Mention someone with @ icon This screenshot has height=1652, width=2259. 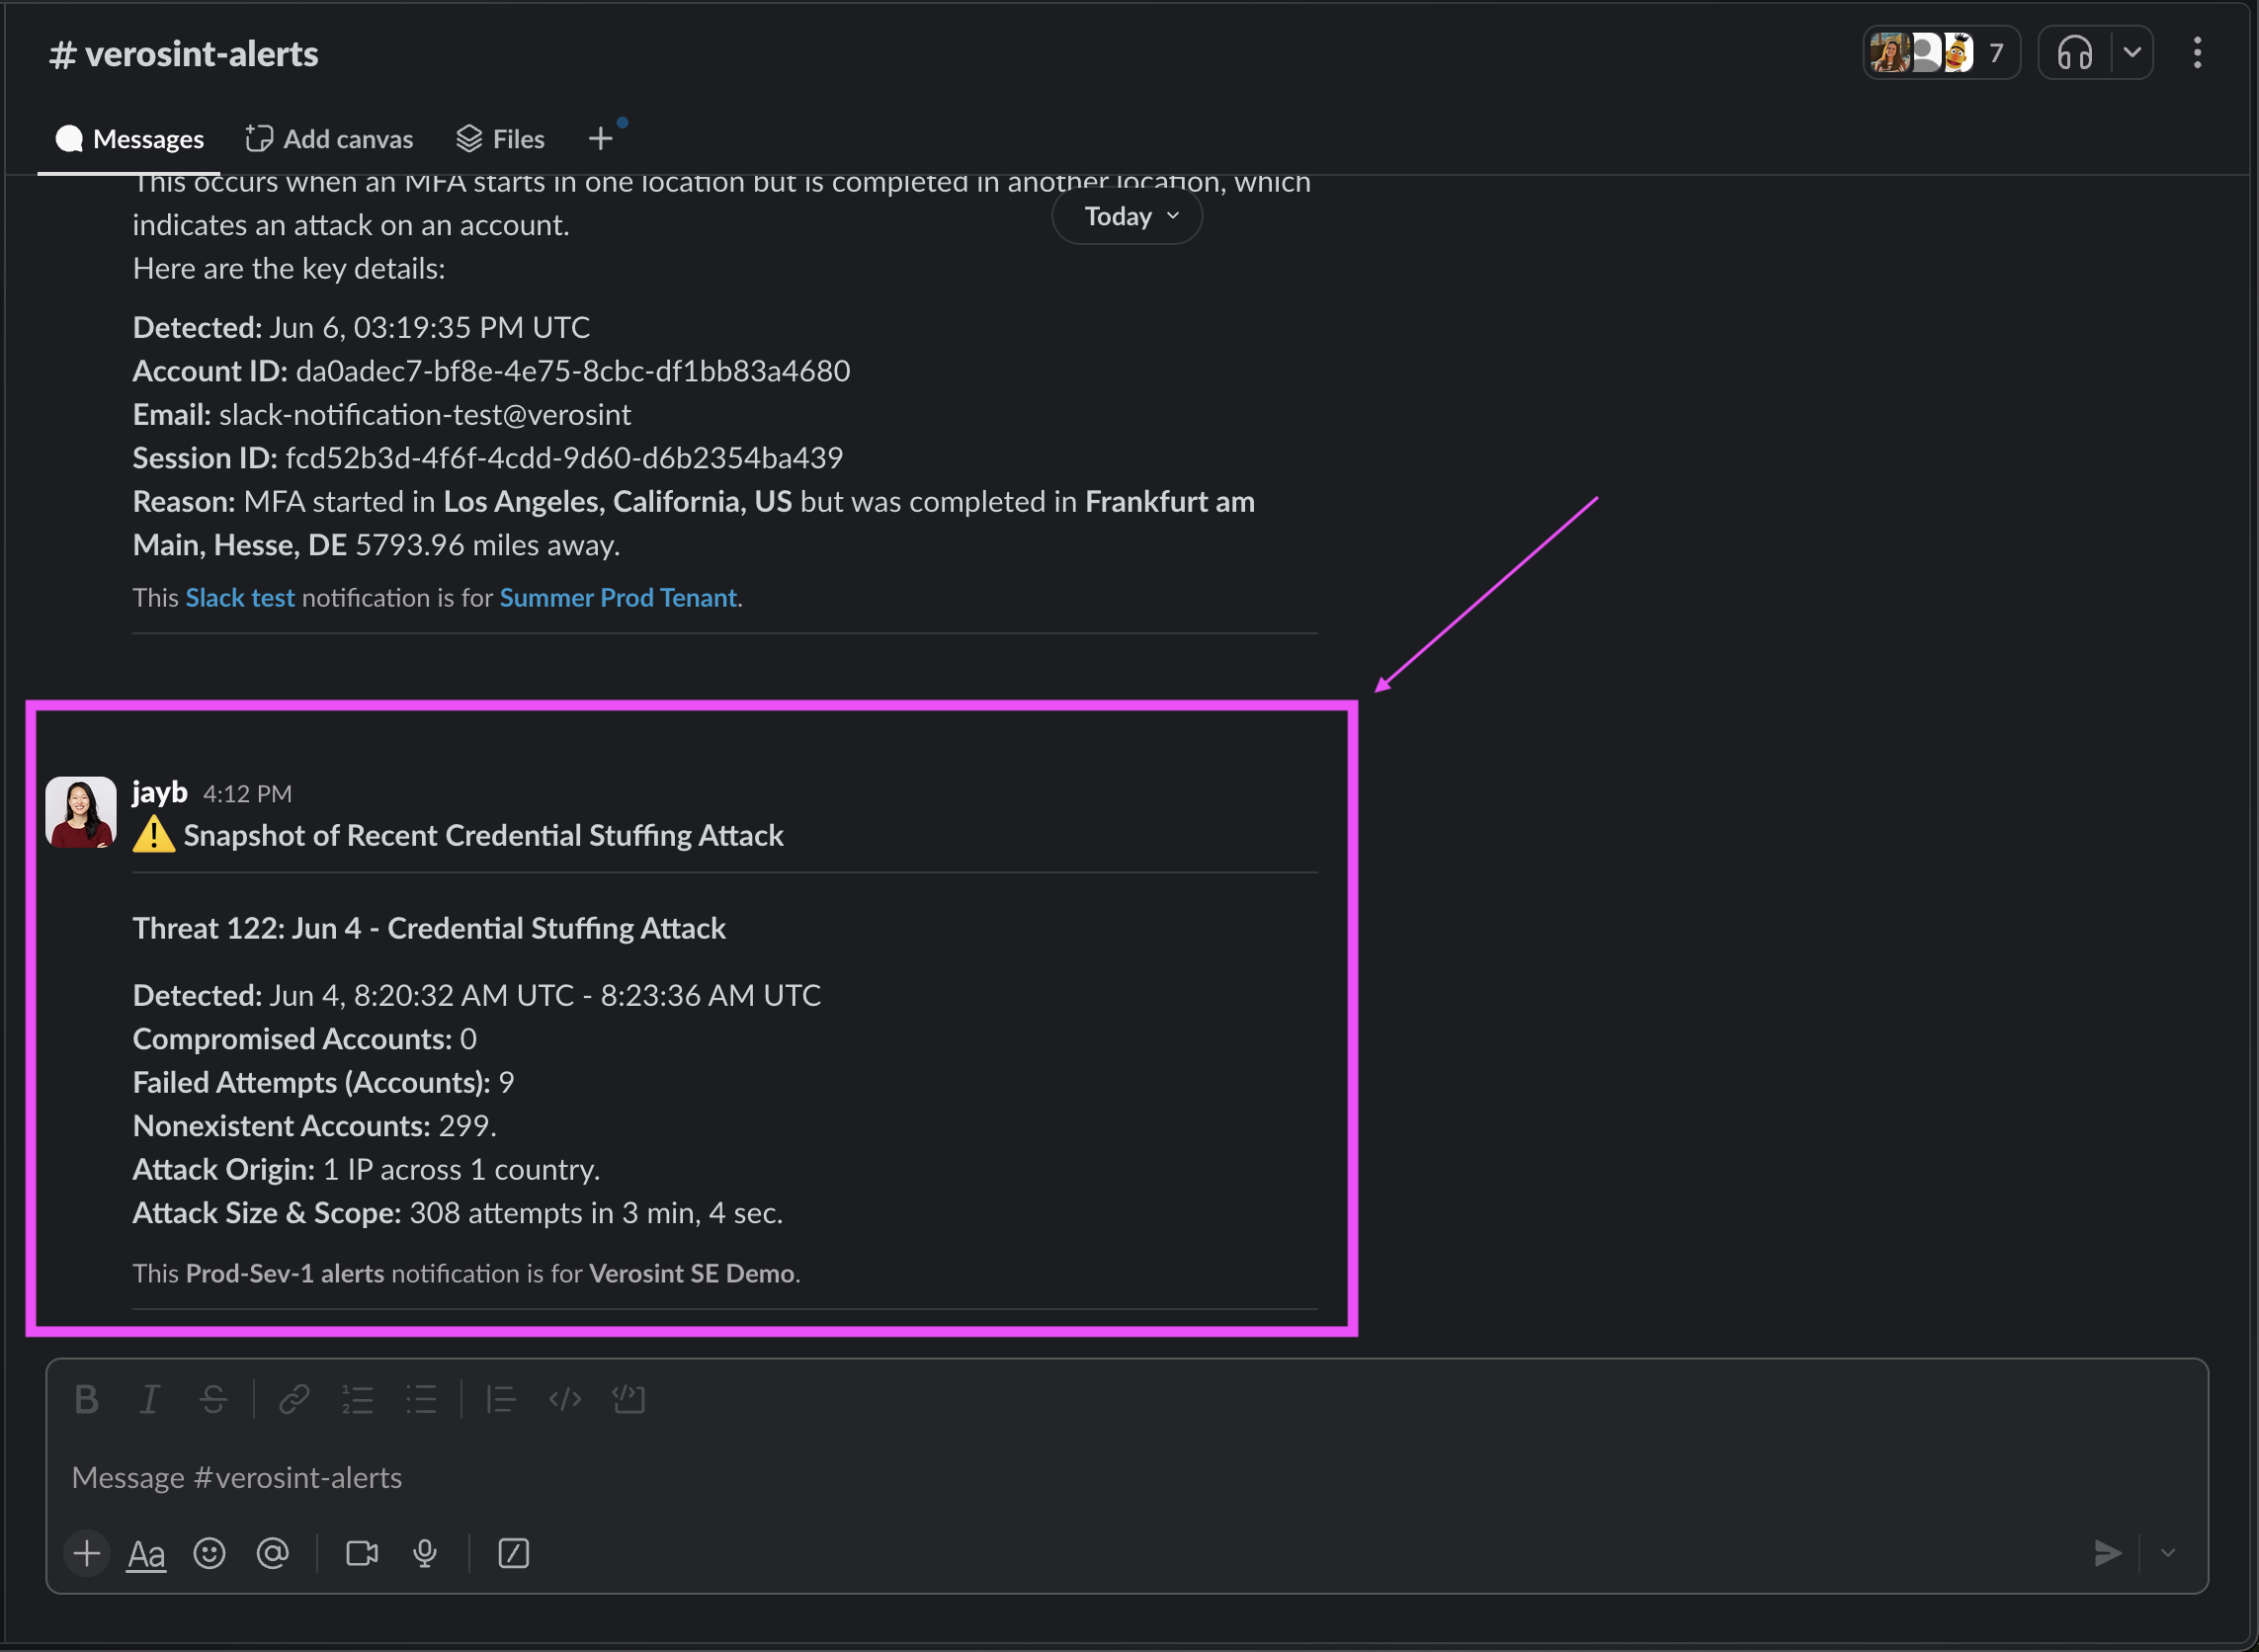click(x=272, y=1553)
